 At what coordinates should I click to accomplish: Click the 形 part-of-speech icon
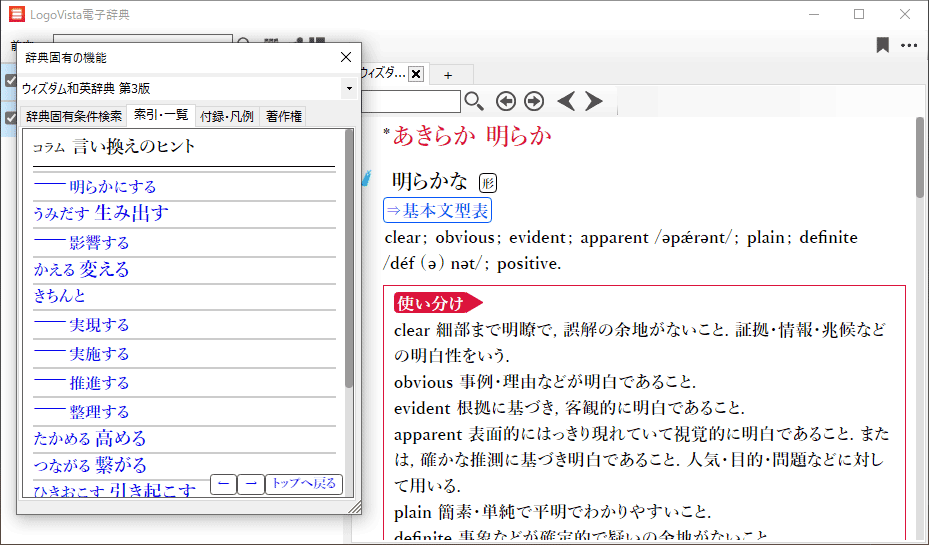click(x=488, y=183)
